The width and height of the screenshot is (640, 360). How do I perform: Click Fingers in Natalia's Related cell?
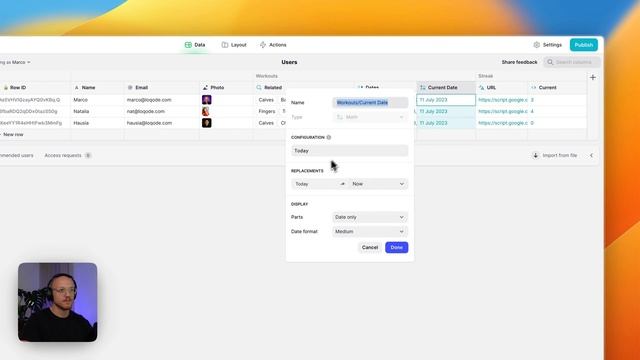click(x=267, y=111)
